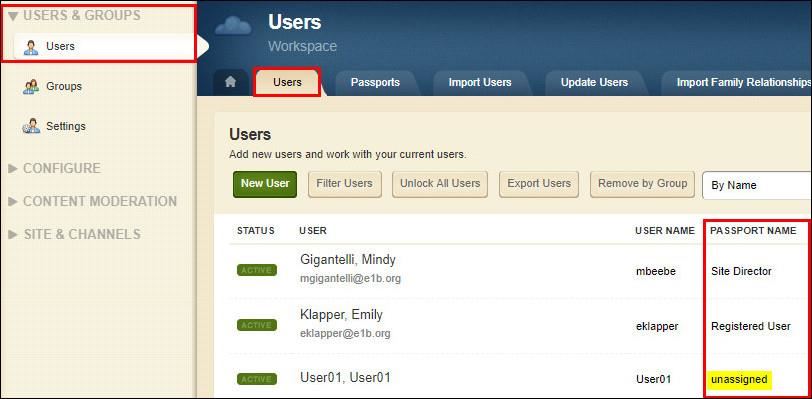Click ACTIVE badge for User01, User01
Viewport: 812px width, 399px height.
pos(257,379)
